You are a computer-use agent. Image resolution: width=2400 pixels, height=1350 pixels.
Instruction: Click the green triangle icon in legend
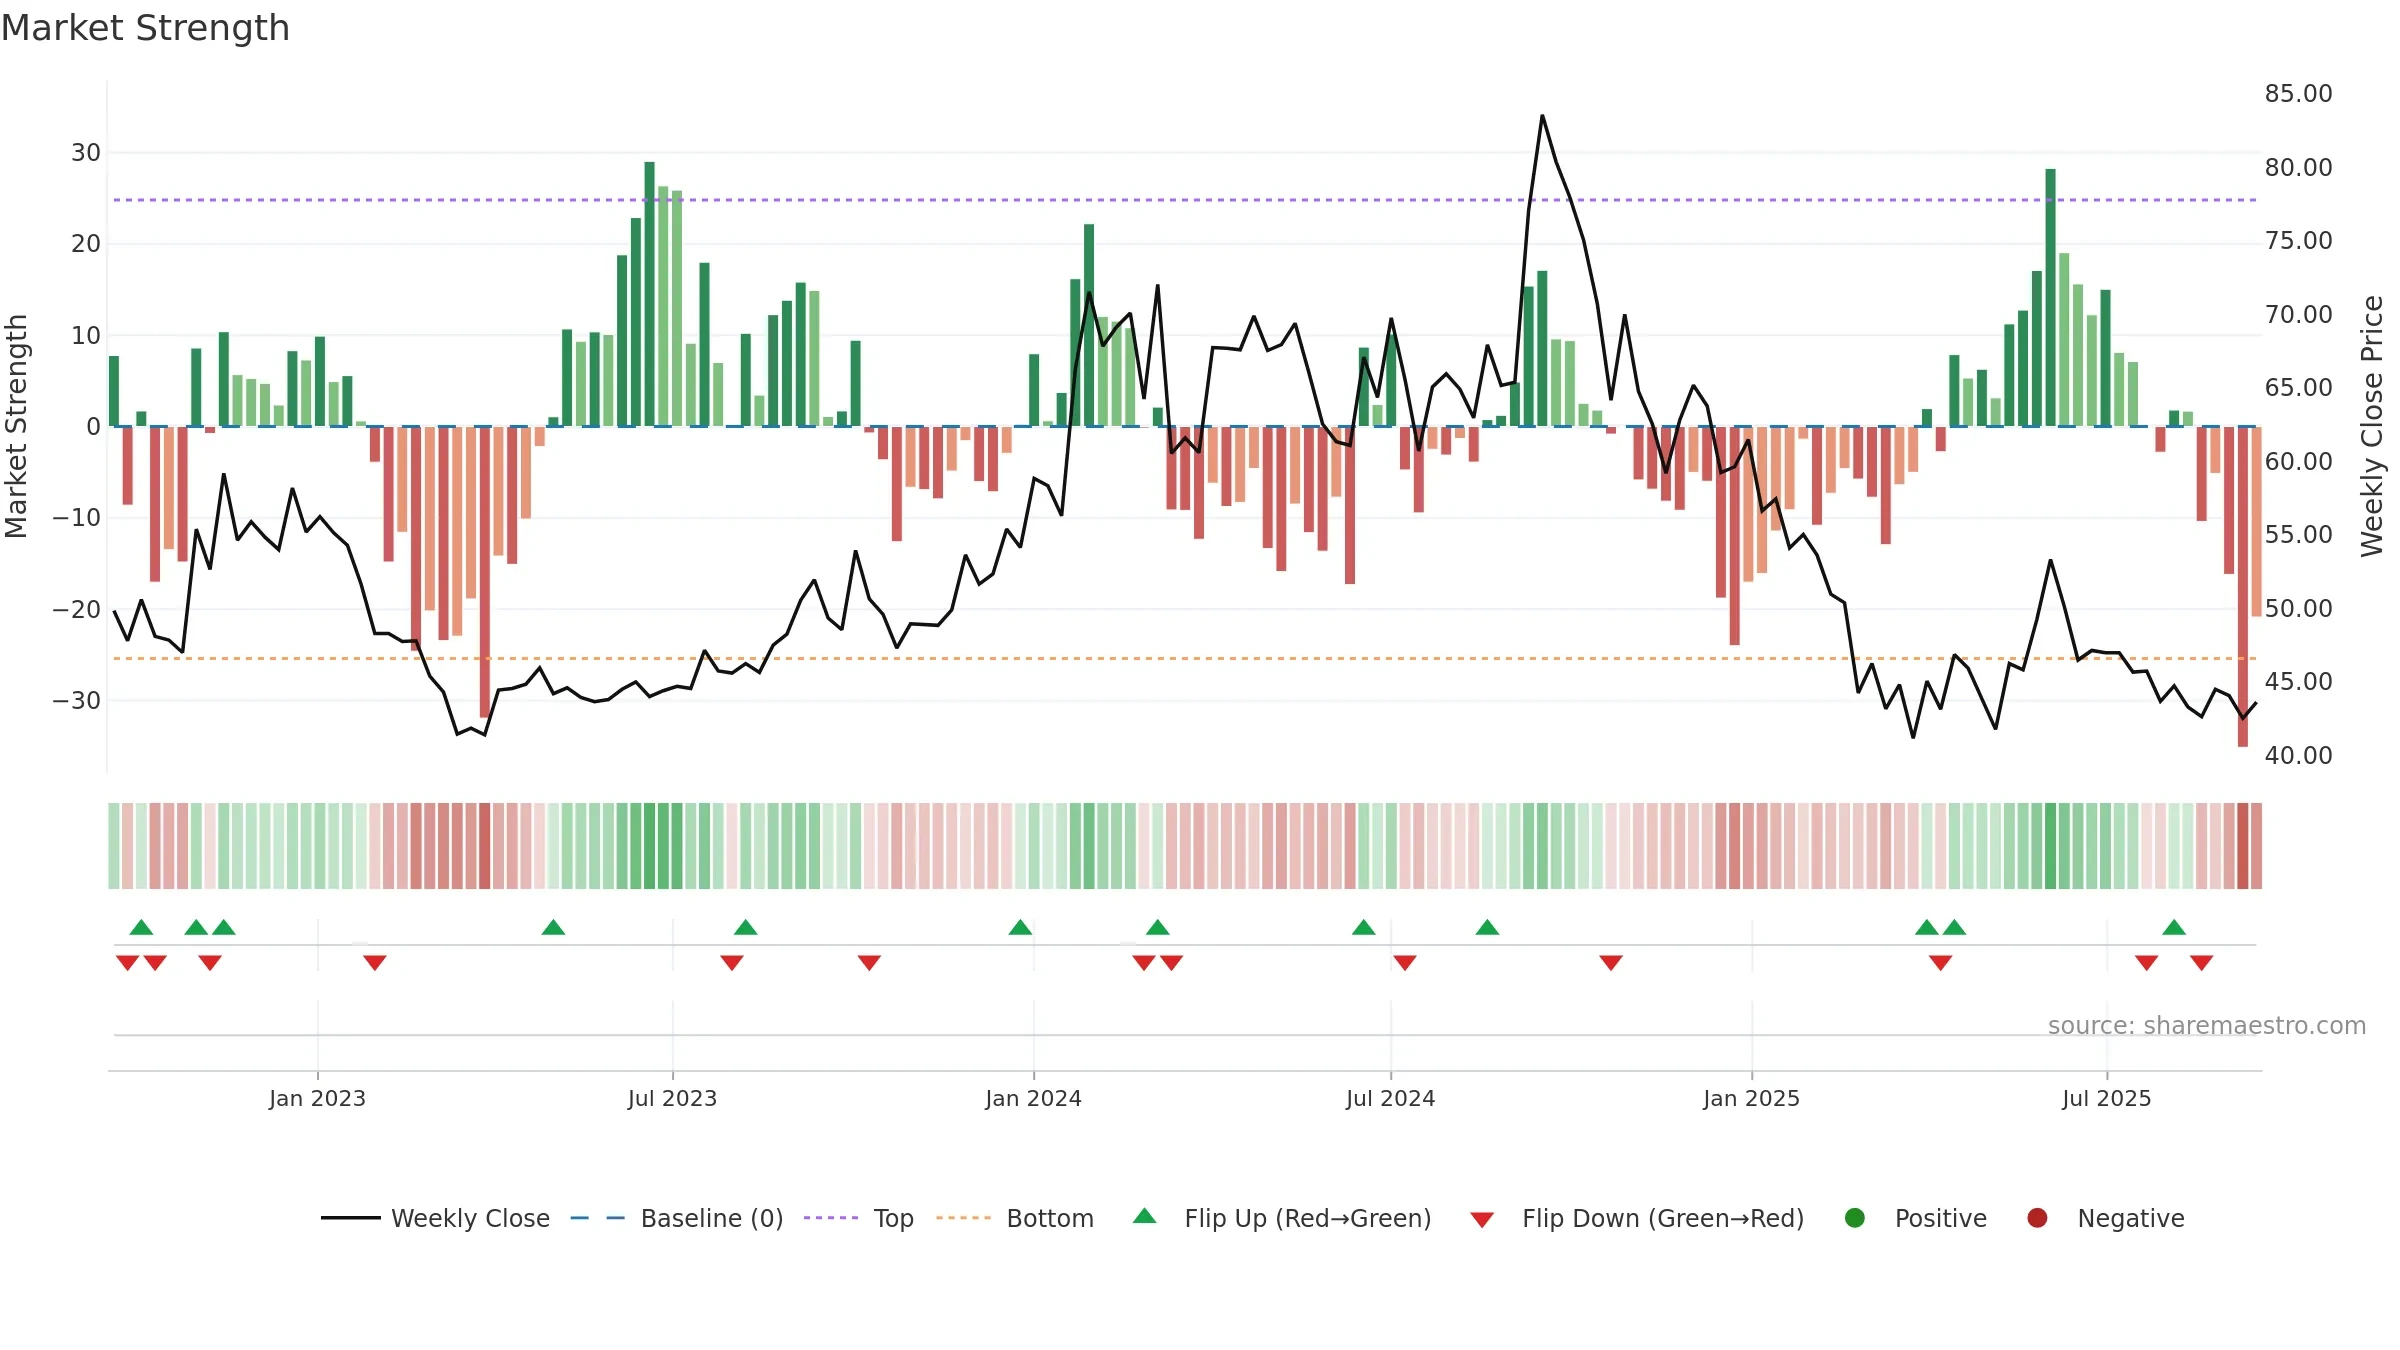(x=1145, y=1217)
